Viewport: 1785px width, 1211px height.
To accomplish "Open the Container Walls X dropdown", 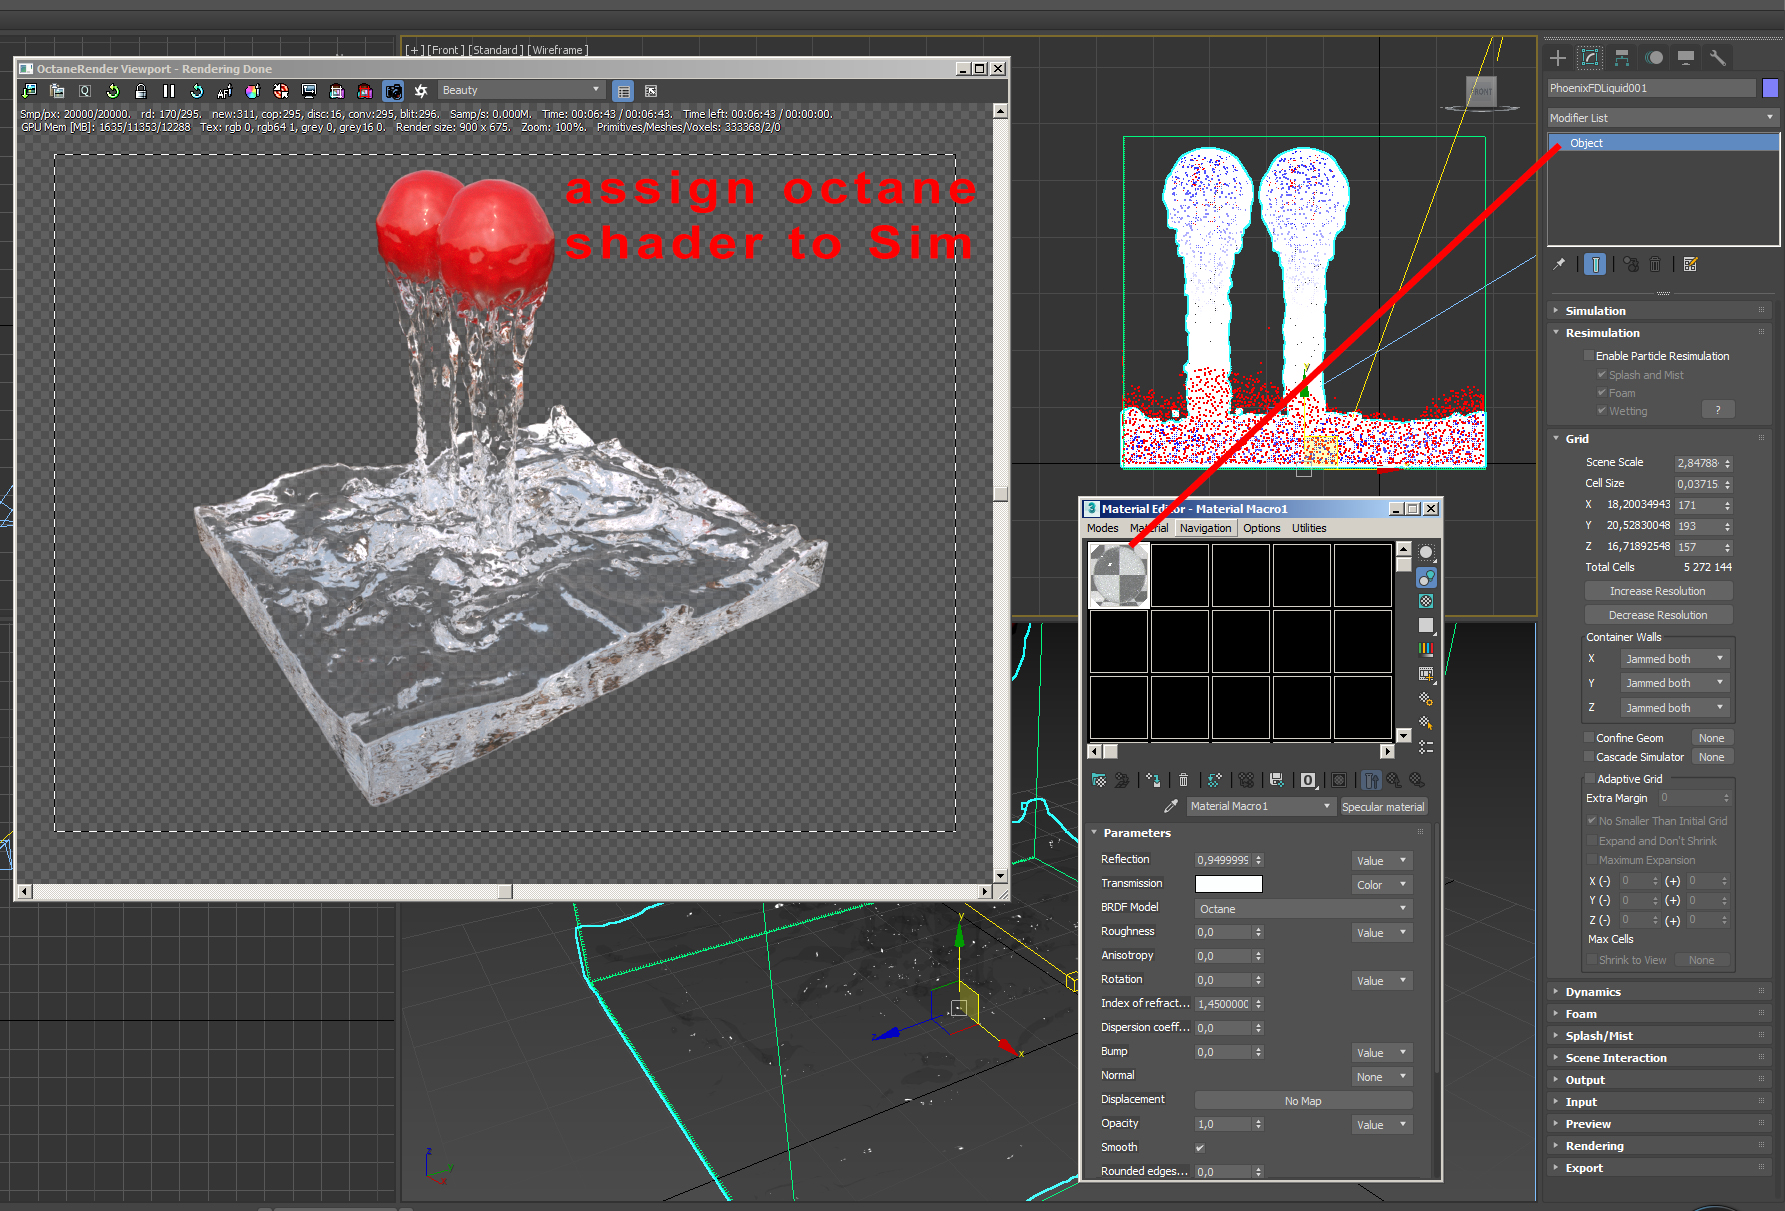I will click(x=1674, y=659).
